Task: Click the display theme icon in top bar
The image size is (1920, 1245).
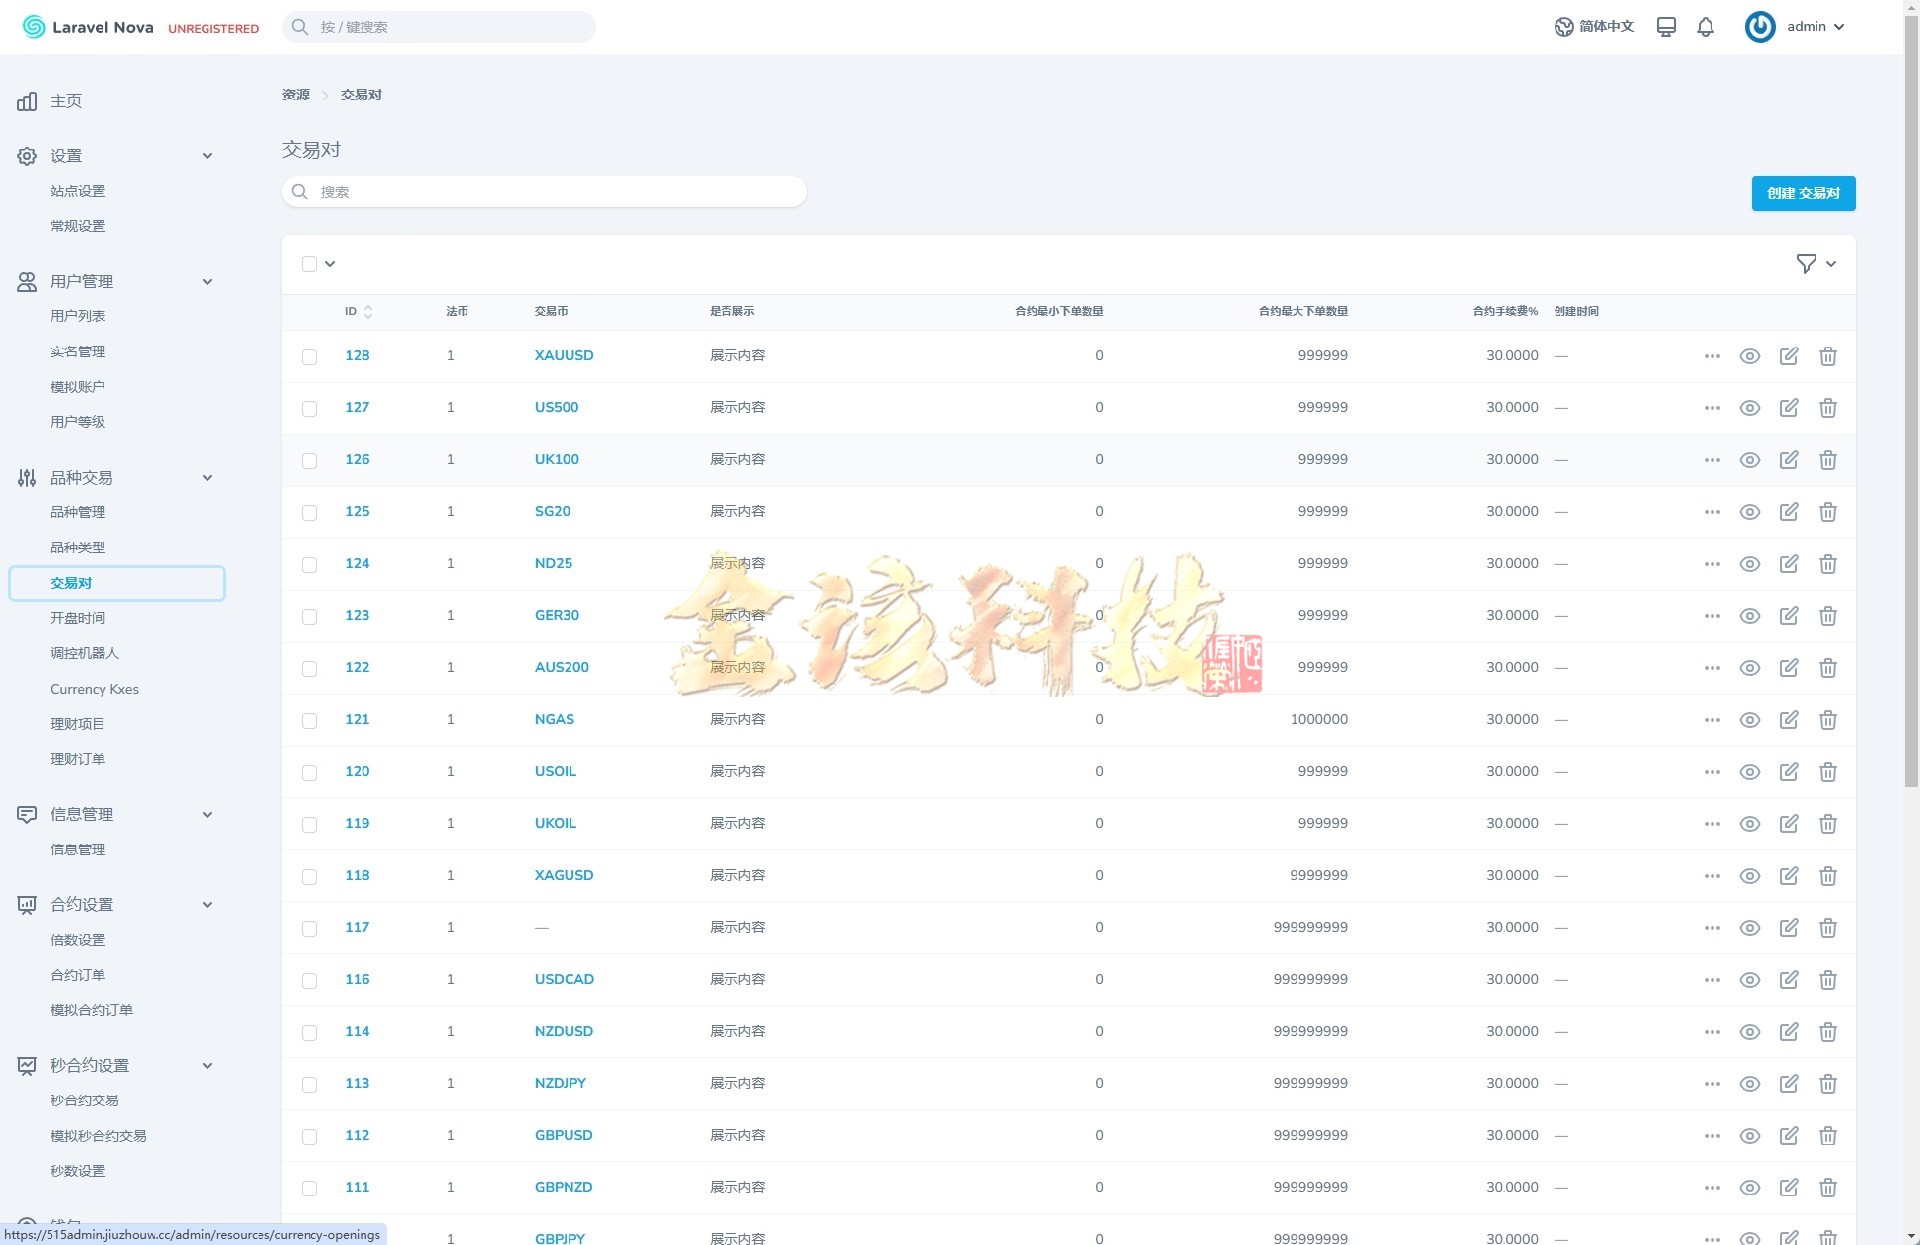Action: [x=1665, y=27]
